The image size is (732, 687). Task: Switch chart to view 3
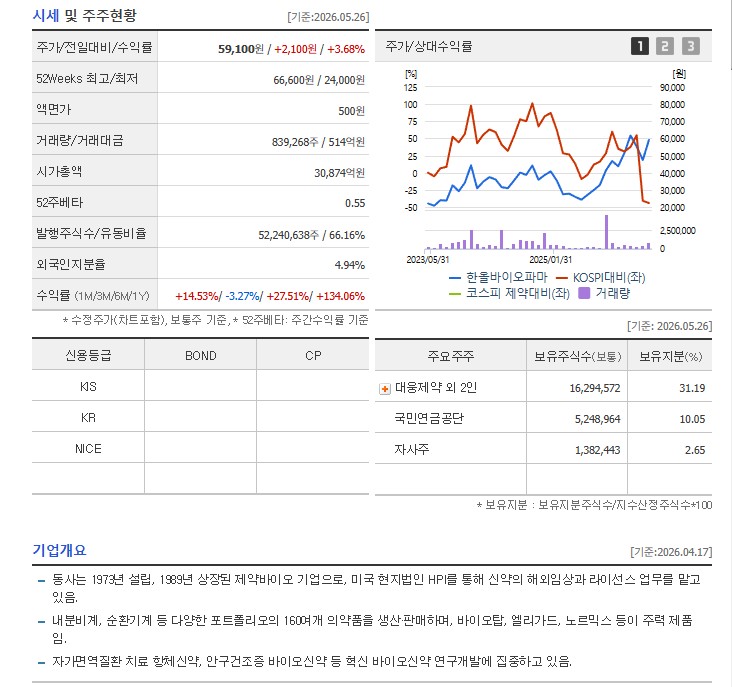690,46
